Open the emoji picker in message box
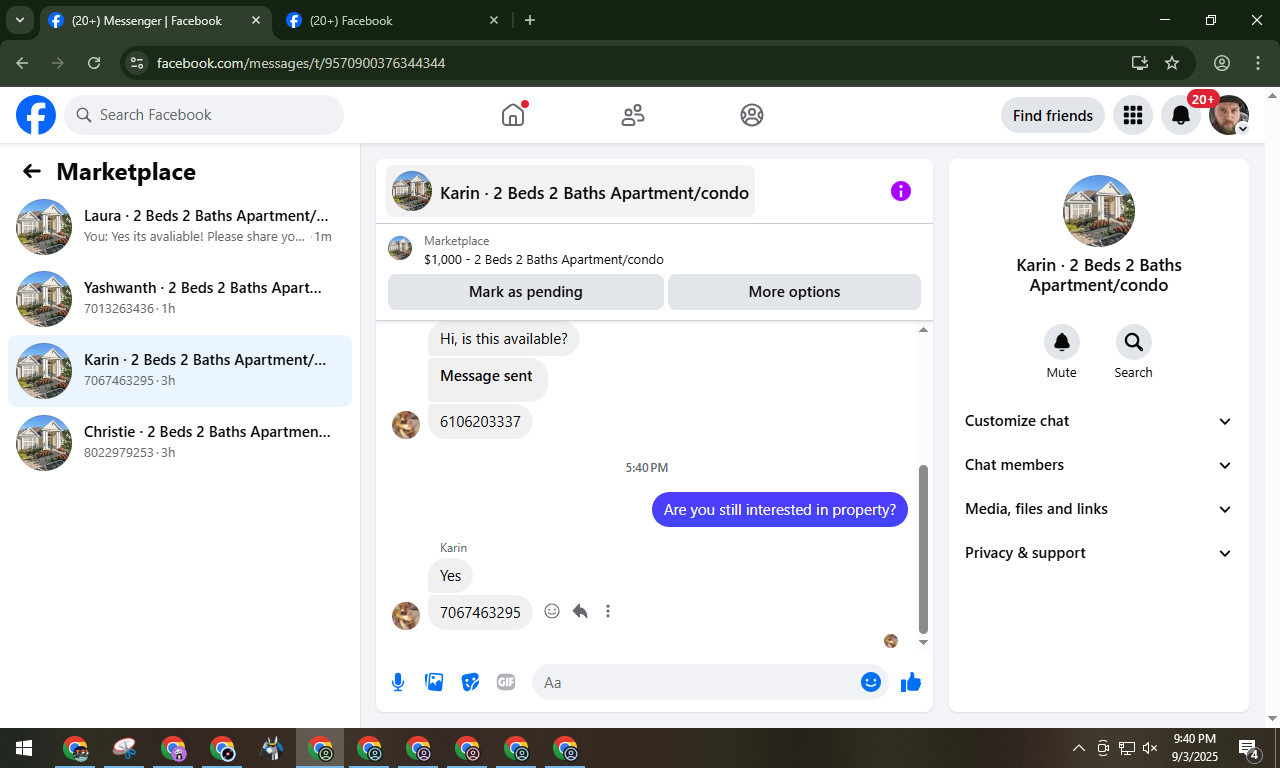The image size is (1280, 768). click(x=871, y=682)
